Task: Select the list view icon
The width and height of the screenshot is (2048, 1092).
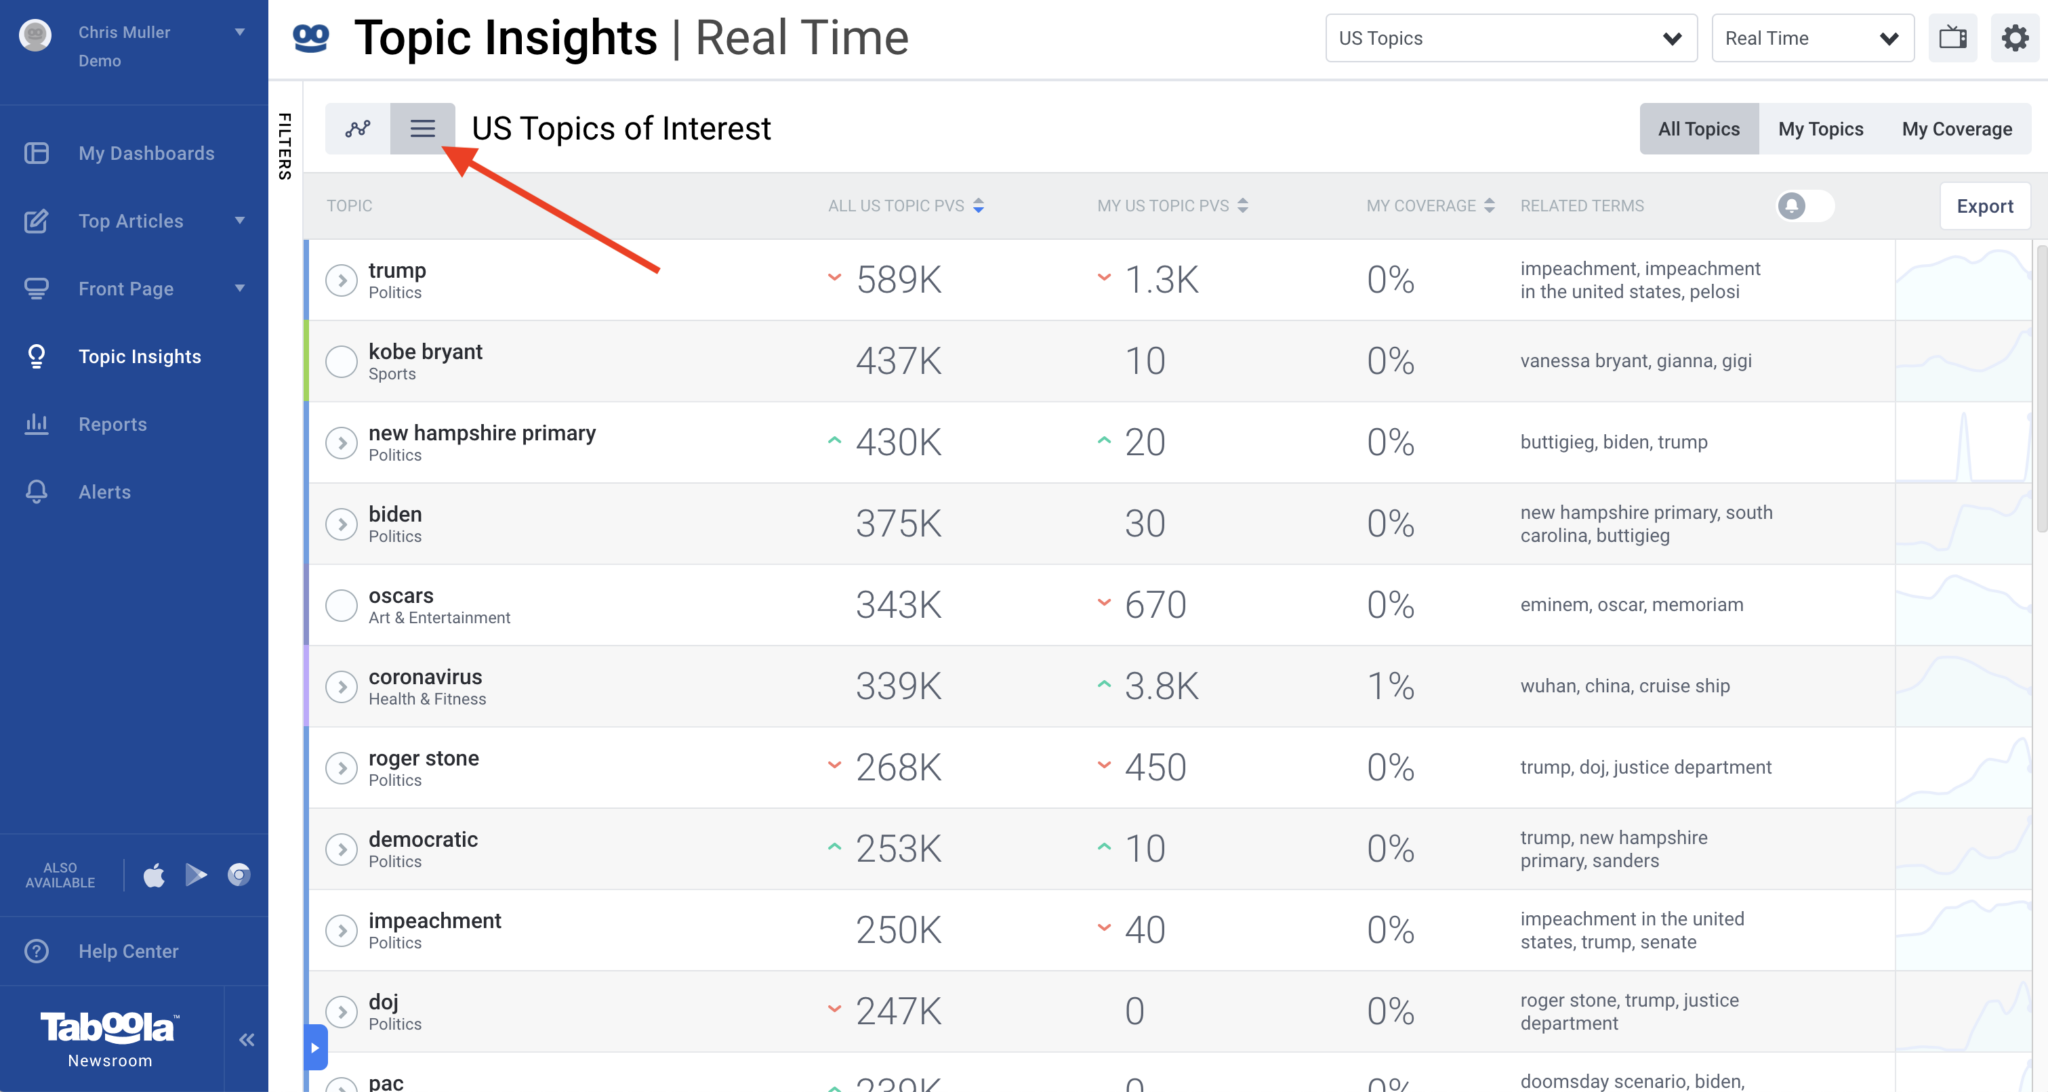Action: (422, 128)
